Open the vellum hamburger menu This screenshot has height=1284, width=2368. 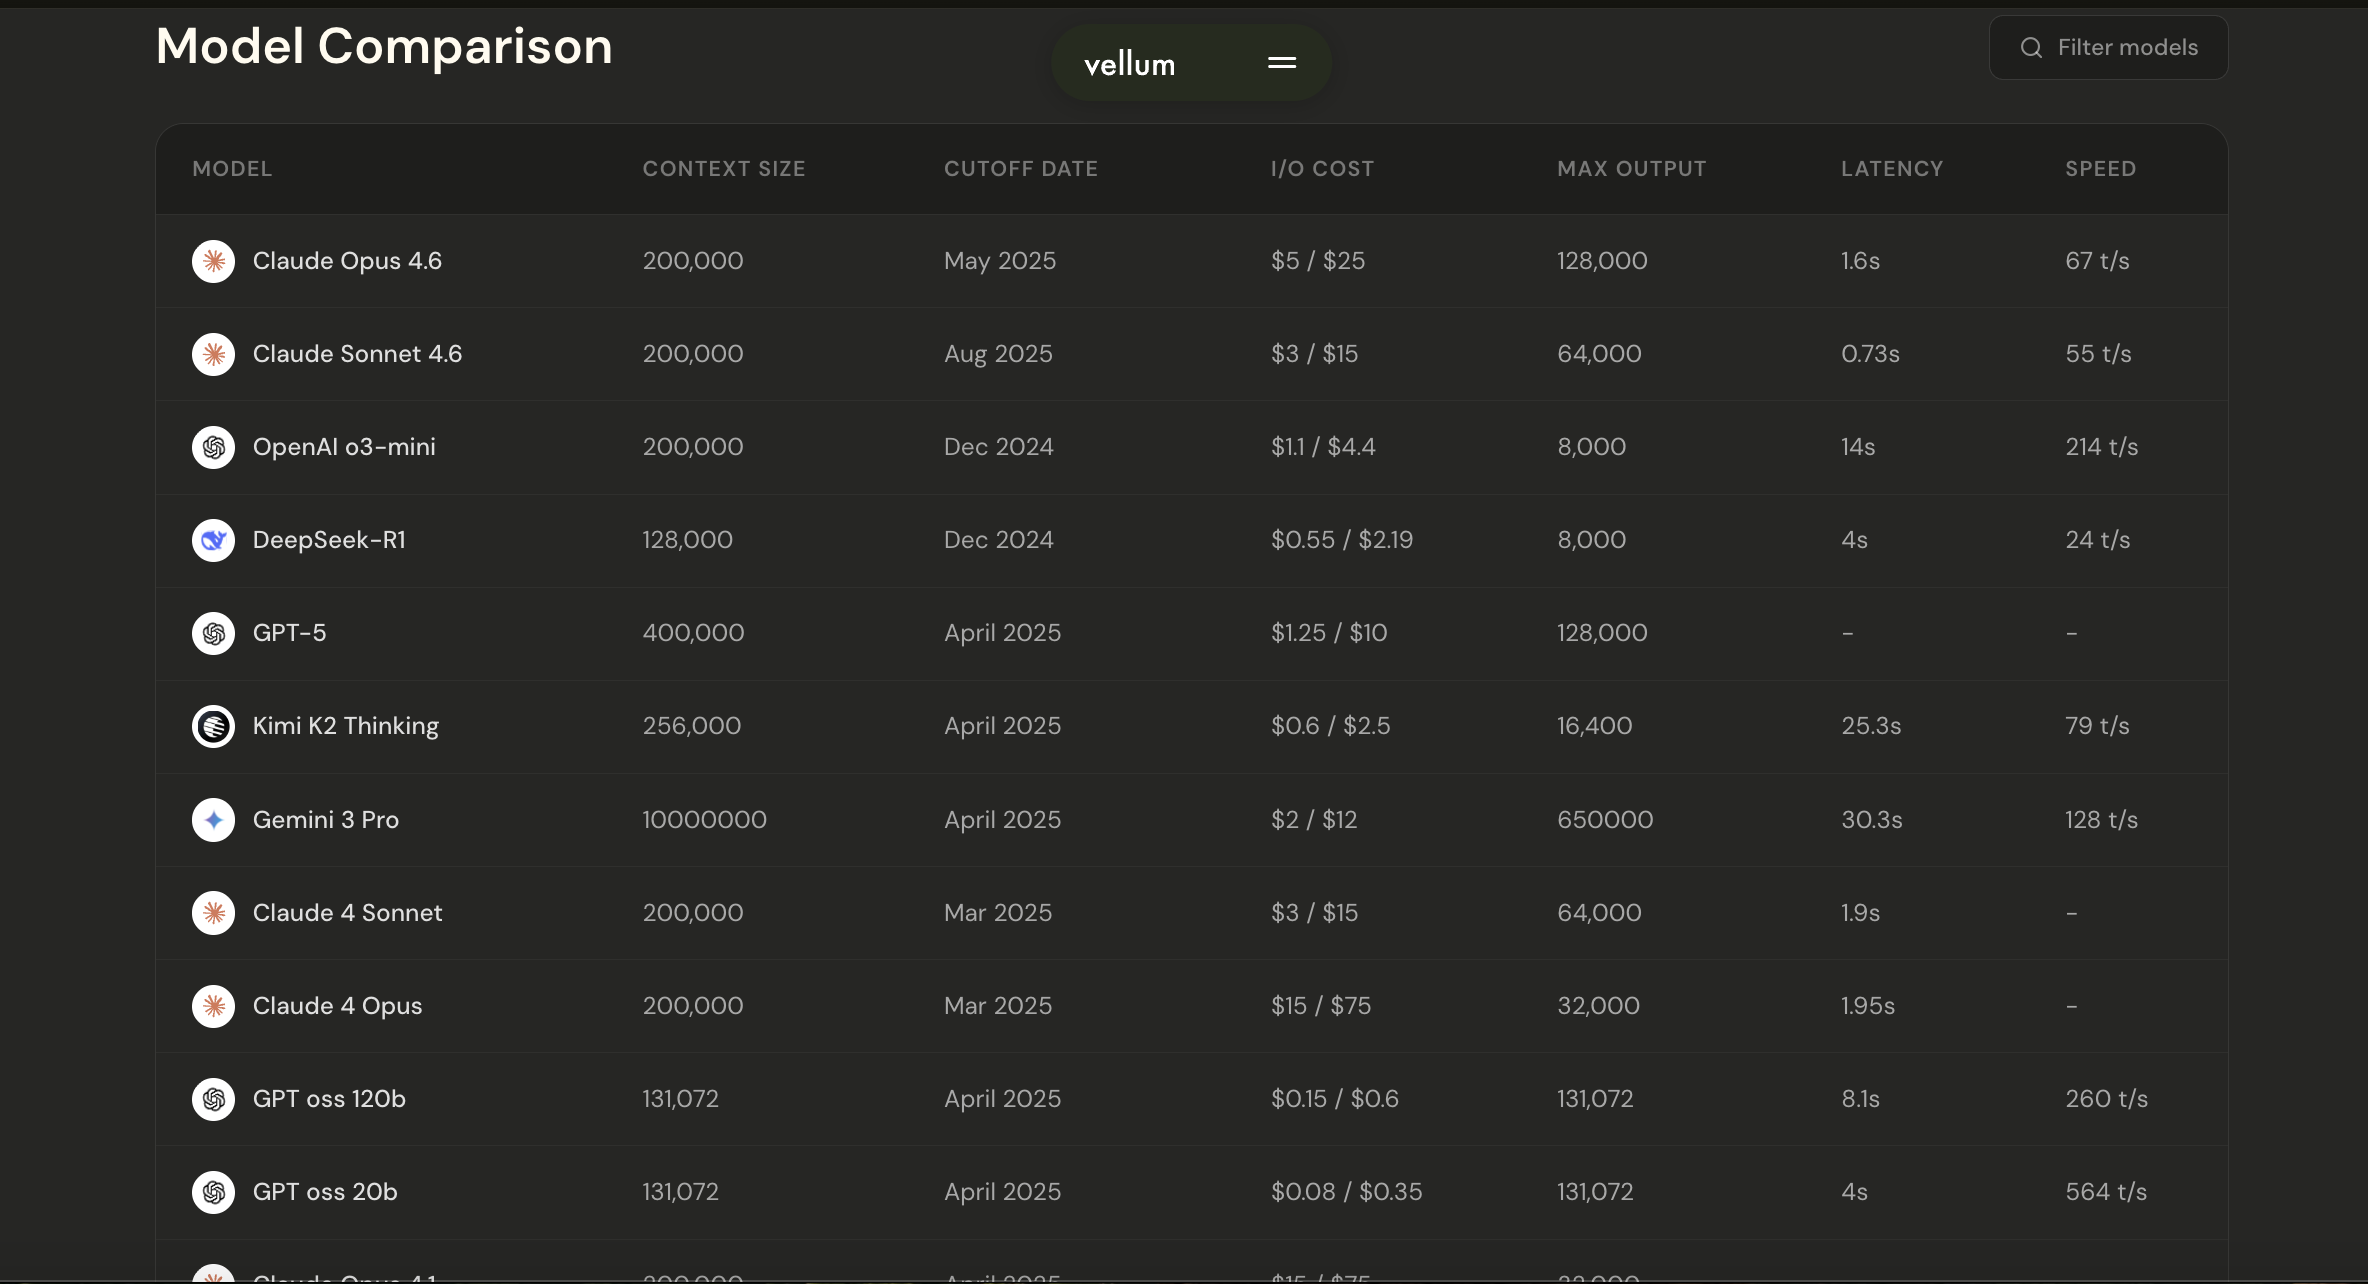coord(1282,63)
